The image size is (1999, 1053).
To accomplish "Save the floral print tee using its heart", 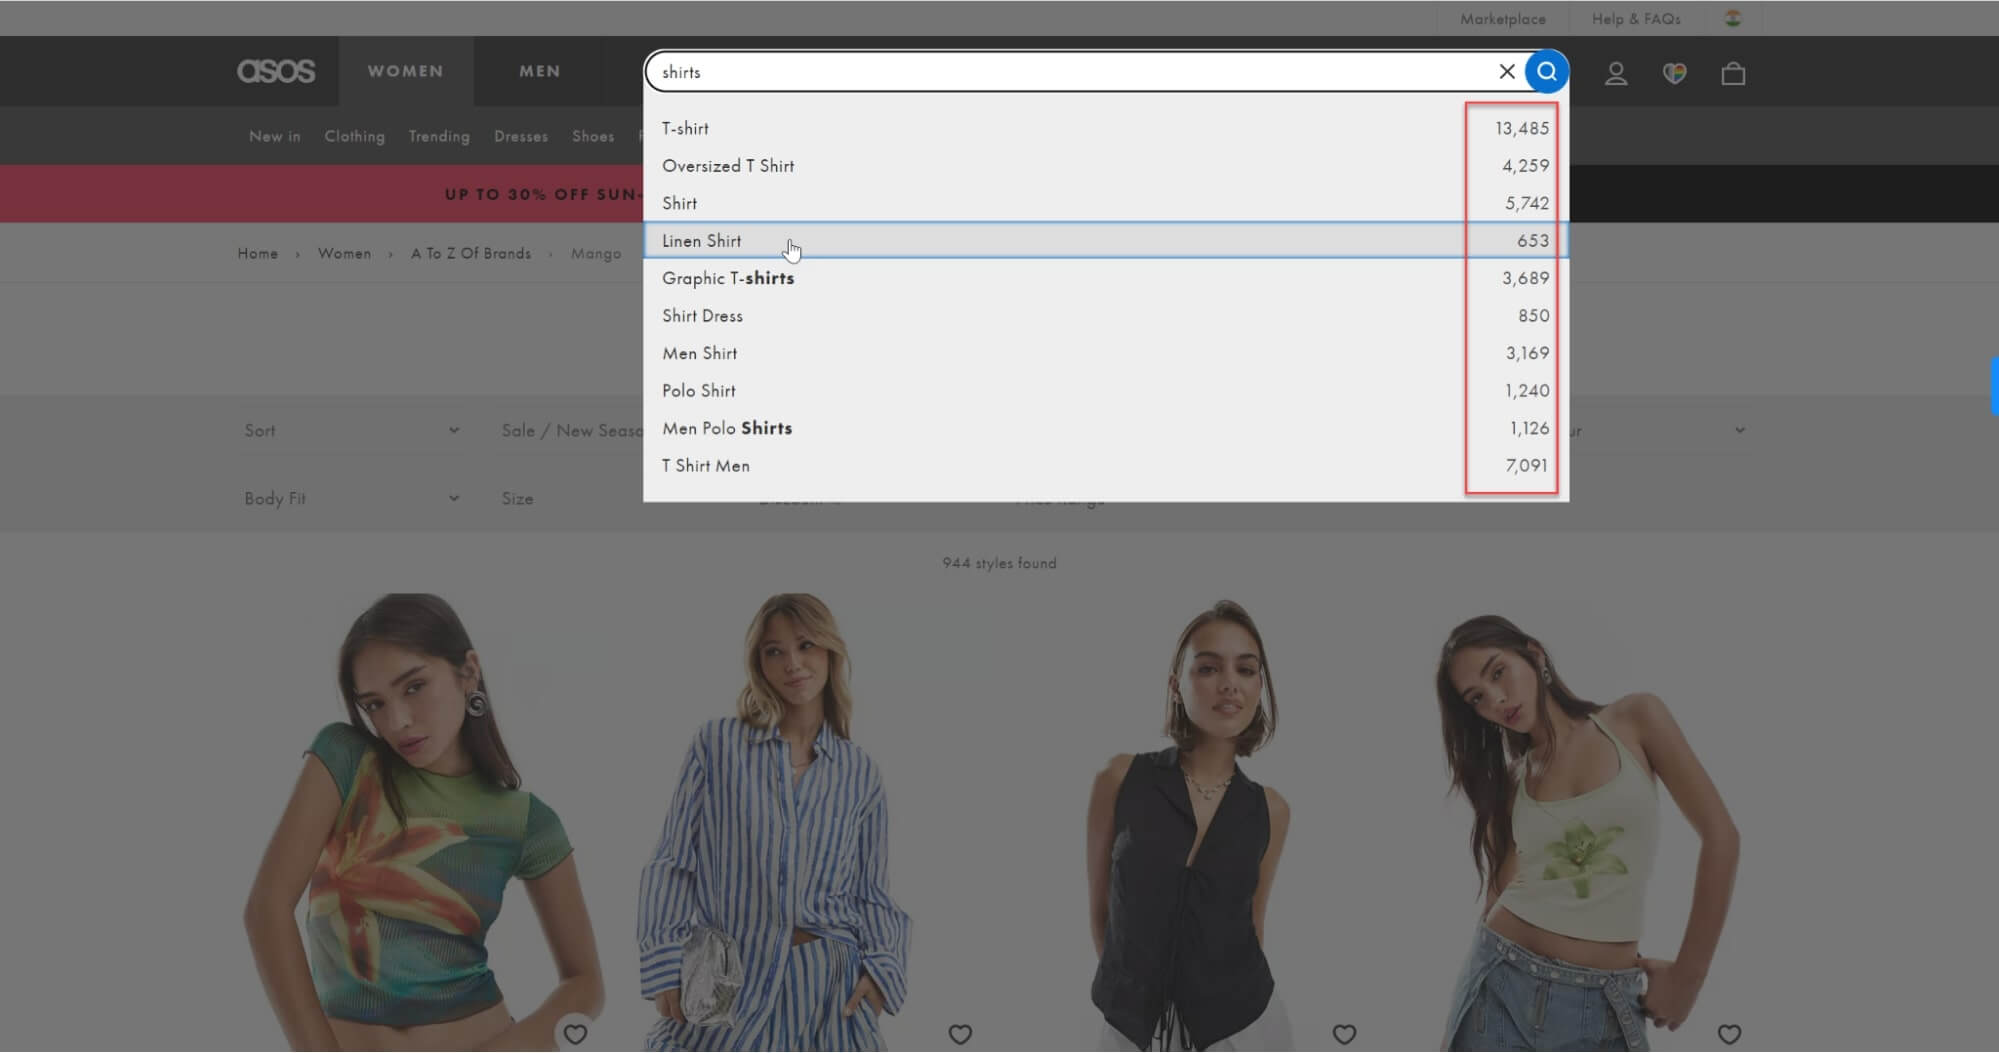I will [x=576, y=1035].
